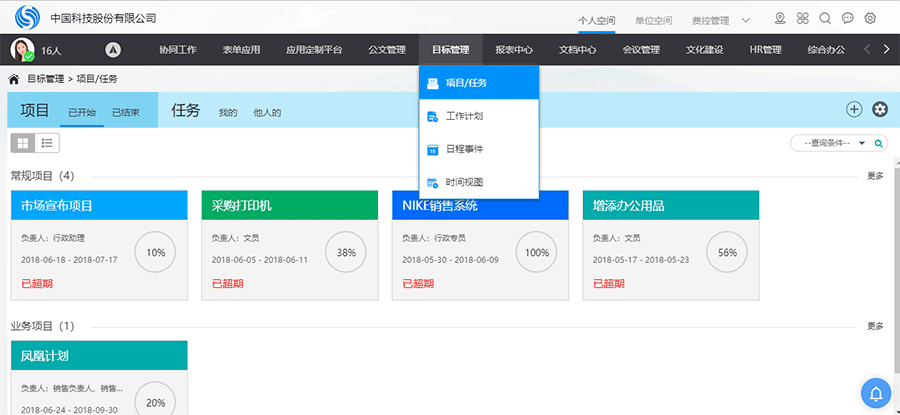Expand the chevron next to 费控管理
Screen dimensions: 900x415
point(746,20)
